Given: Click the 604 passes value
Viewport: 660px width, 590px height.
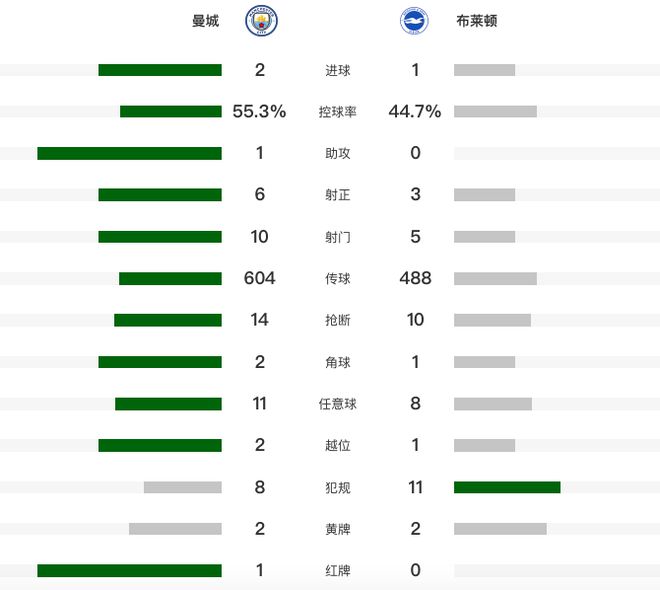Looking at the screenshot, I should point(259,278).
